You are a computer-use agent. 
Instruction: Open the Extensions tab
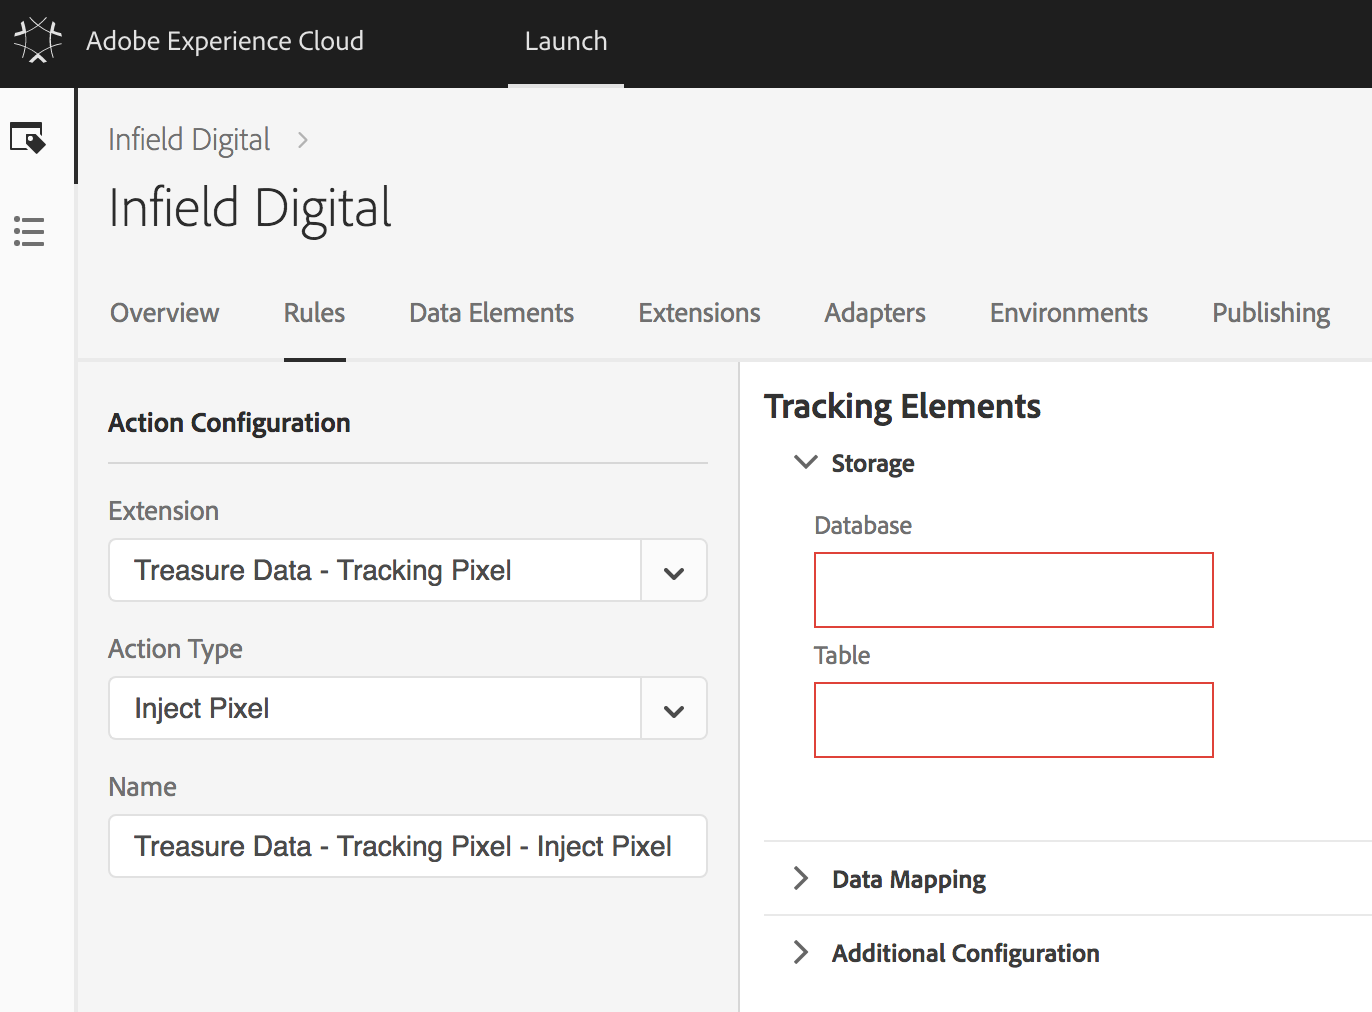tap(699, 313)
